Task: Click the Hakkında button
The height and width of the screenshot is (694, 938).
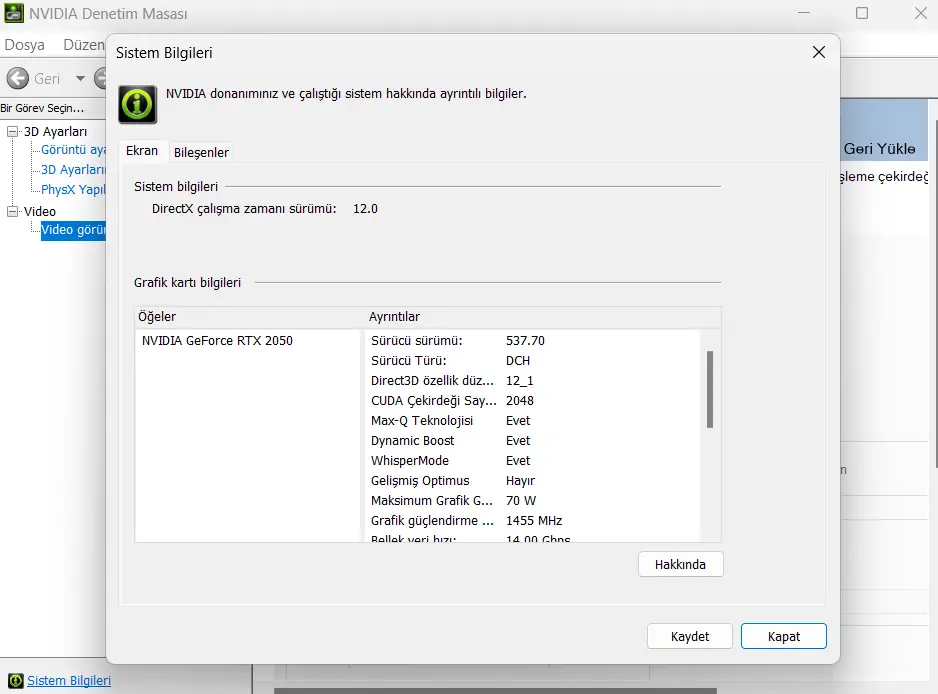Action: pos(681,564)
